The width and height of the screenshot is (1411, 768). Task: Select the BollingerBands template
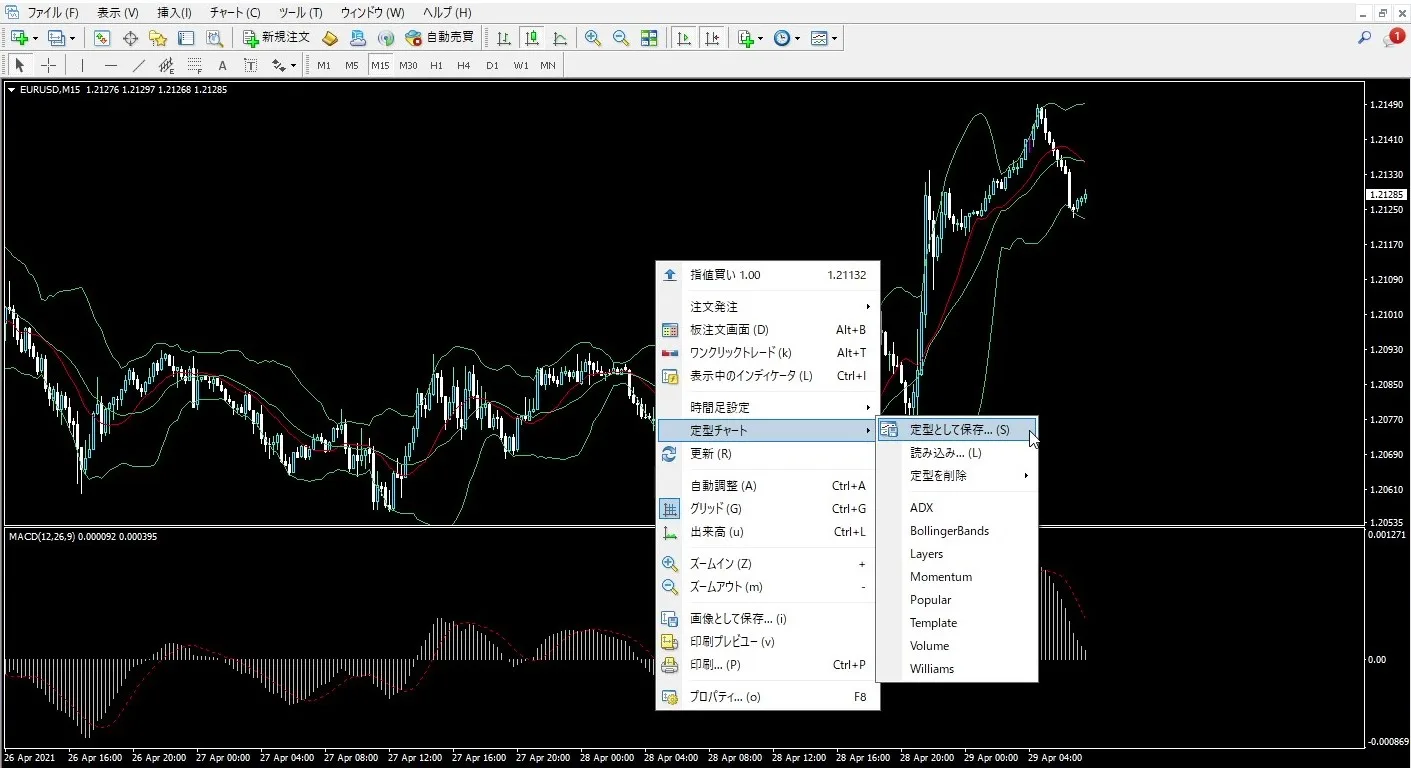coord(949,531)
